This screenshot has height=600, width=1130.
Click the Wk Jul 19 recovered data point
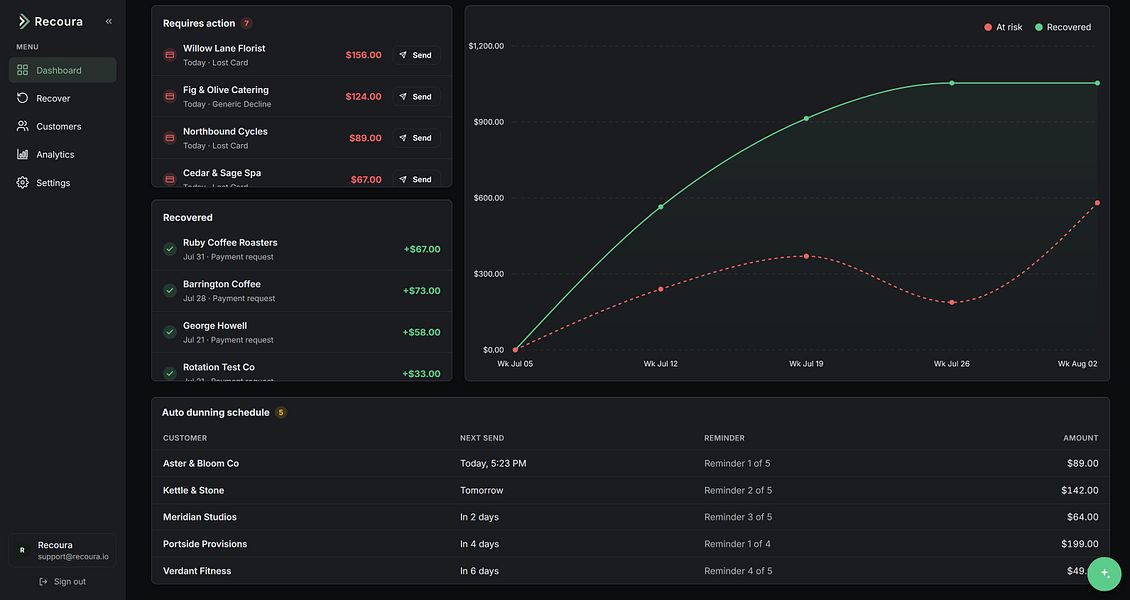pos(806,119)
